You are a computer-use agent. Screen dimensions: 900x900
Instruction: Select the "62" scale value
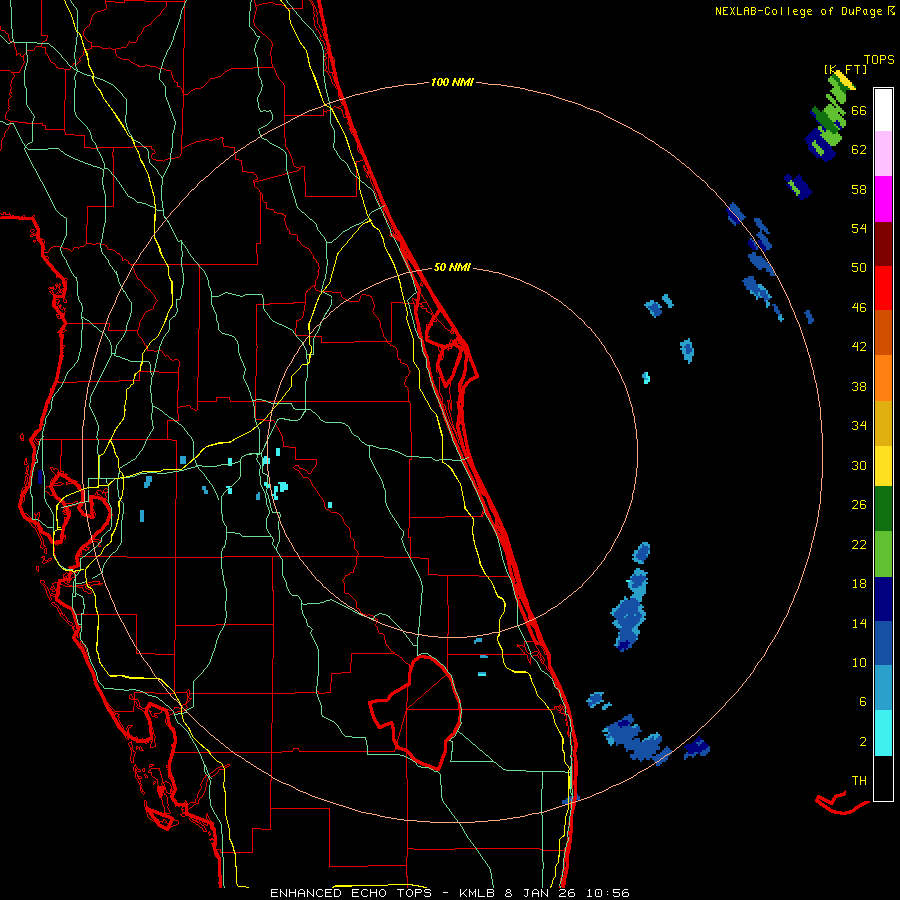tap(859, 150)
